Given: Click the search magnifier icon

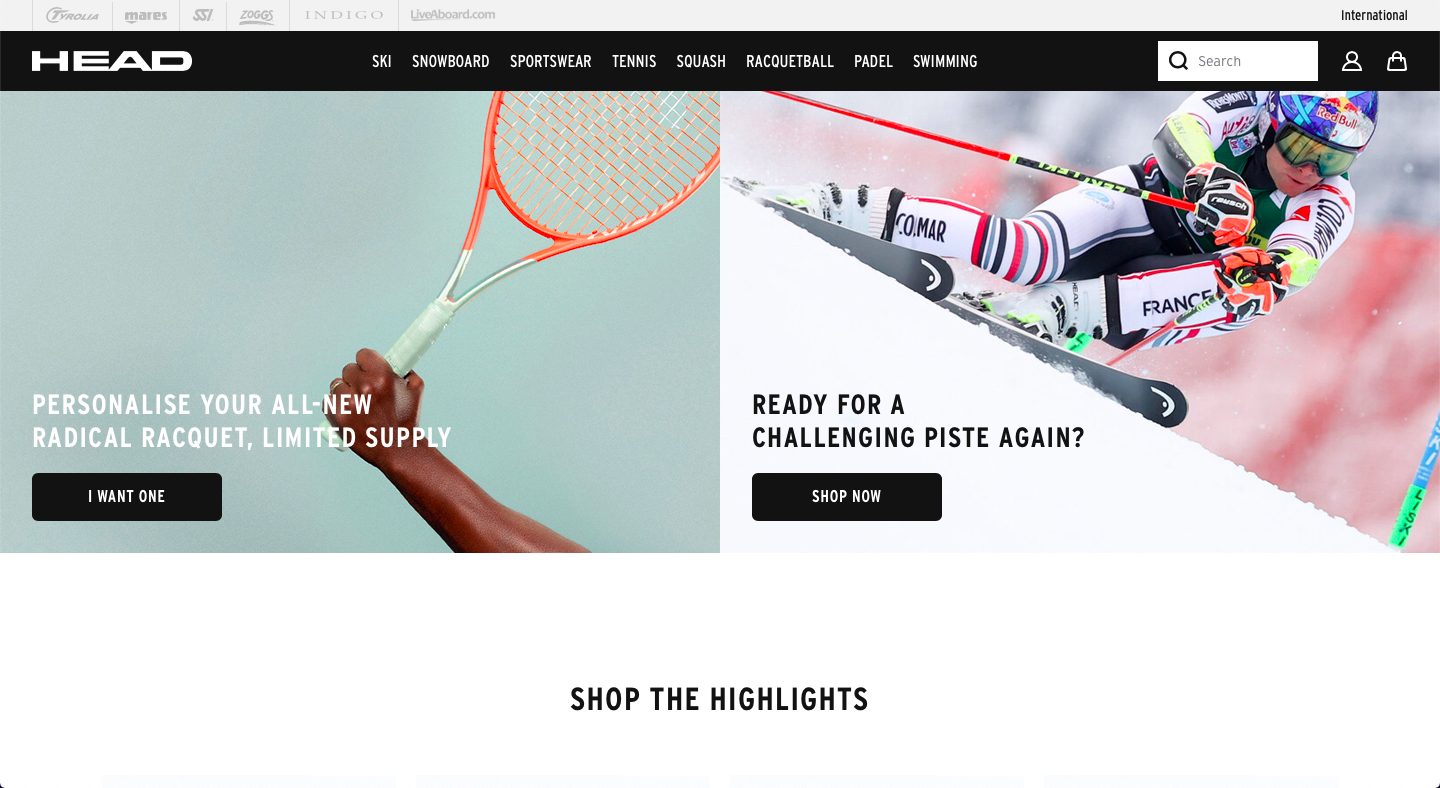Looking at the screenshot, I should [x=1179, y=61].
